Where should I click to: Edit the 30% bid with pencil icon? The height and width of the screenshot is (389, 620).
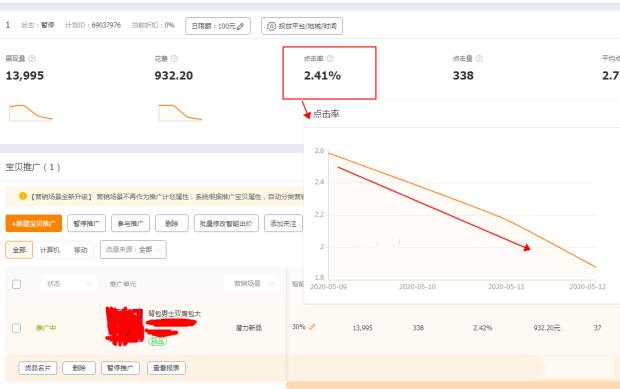pyautogui.click(x=312, y=327)
